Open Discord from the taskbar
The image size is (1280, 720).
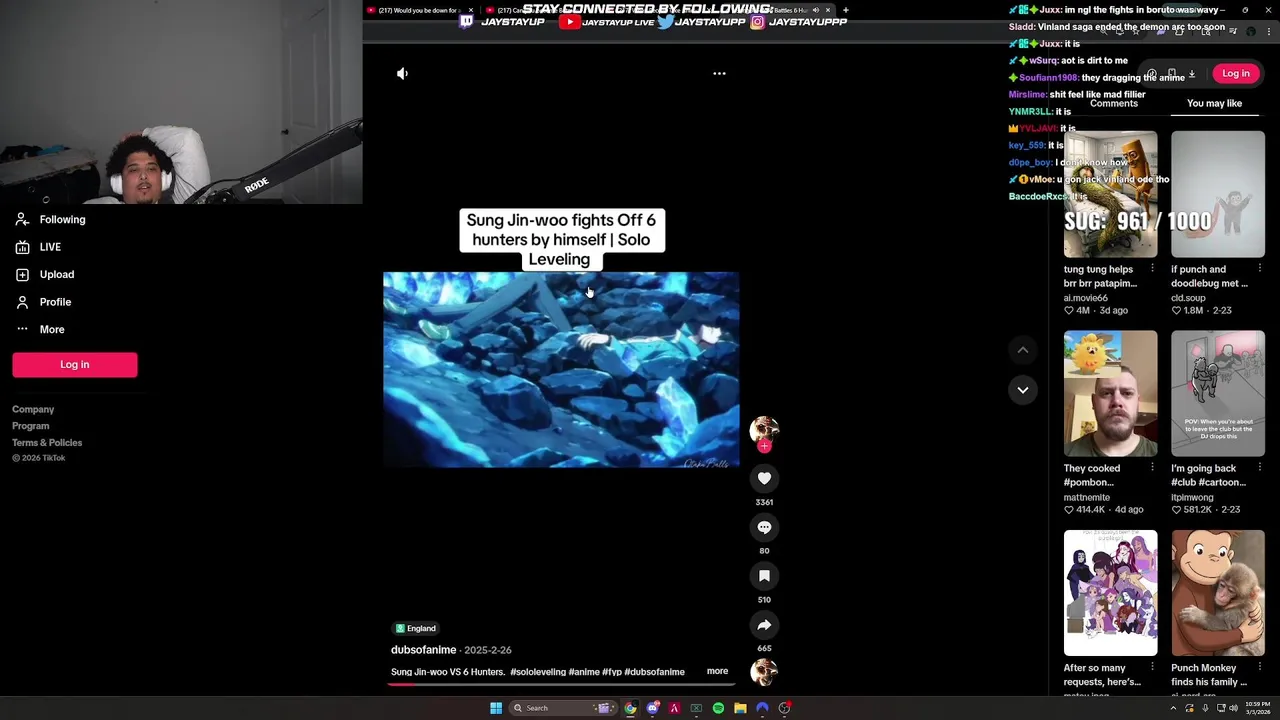(x=652, y=708)
